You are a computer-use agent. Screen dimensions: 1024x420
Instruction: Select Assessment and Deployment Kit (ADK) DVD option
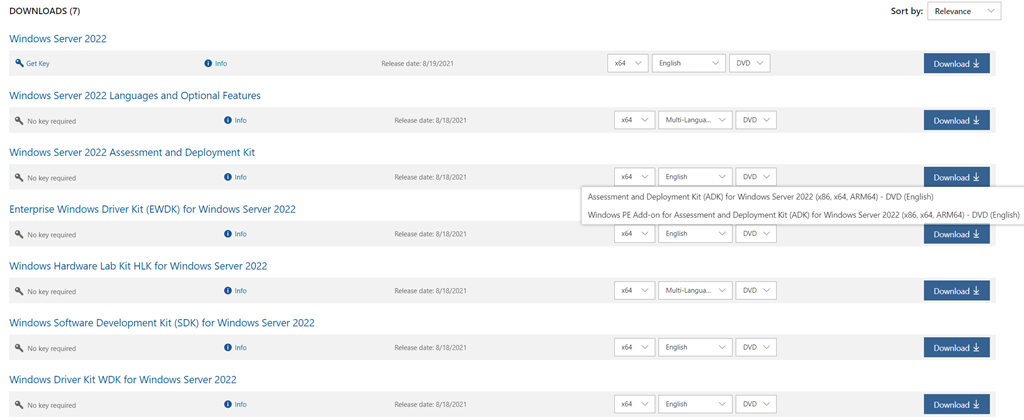(760, 197)
